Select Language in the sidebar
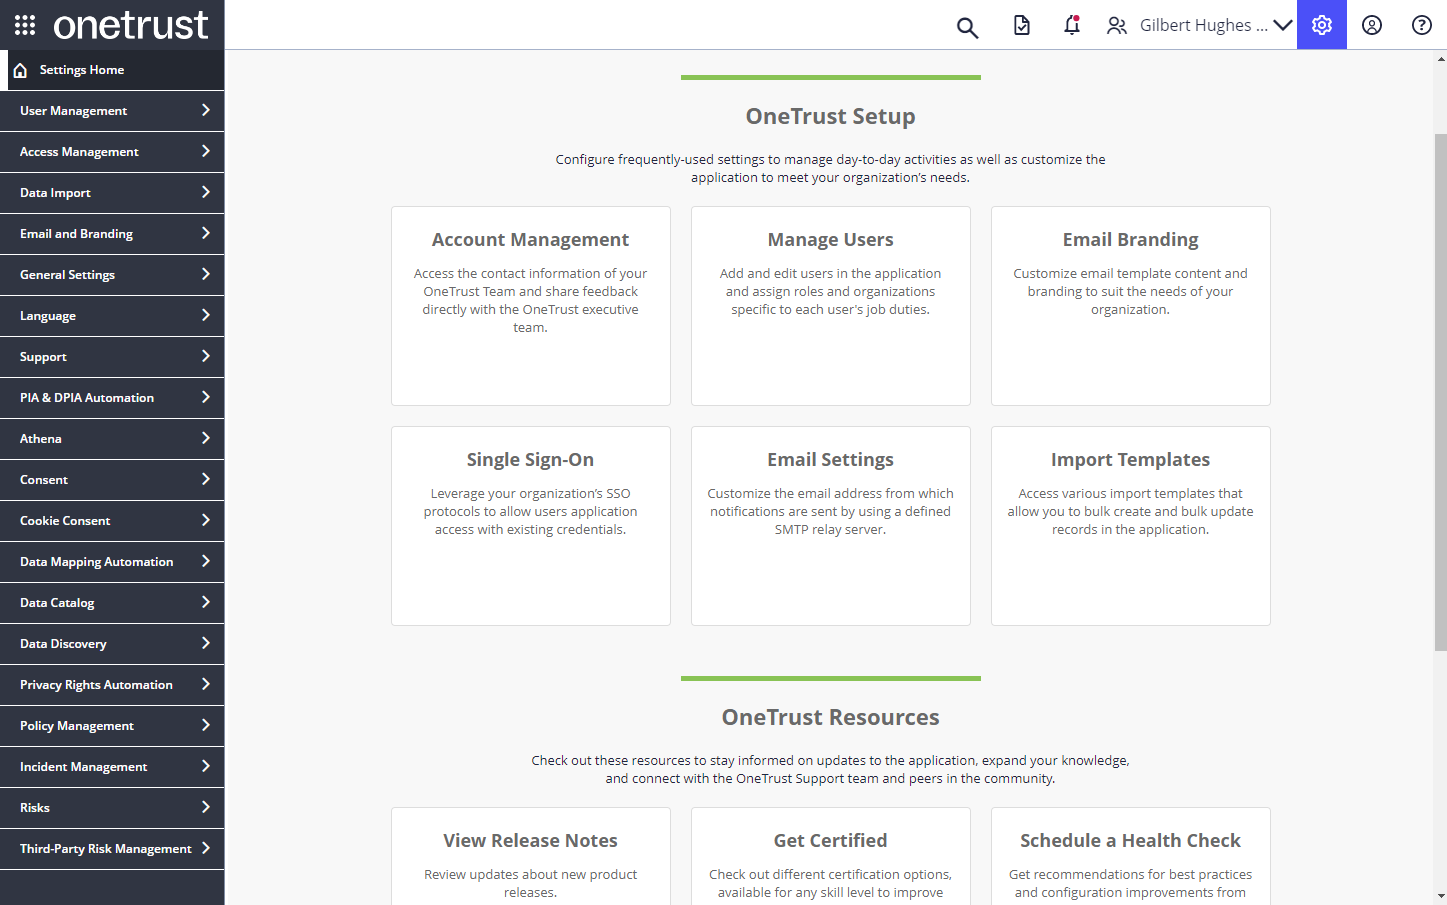This screenshot has height=905, width=1447. click(x=112, y=316)
